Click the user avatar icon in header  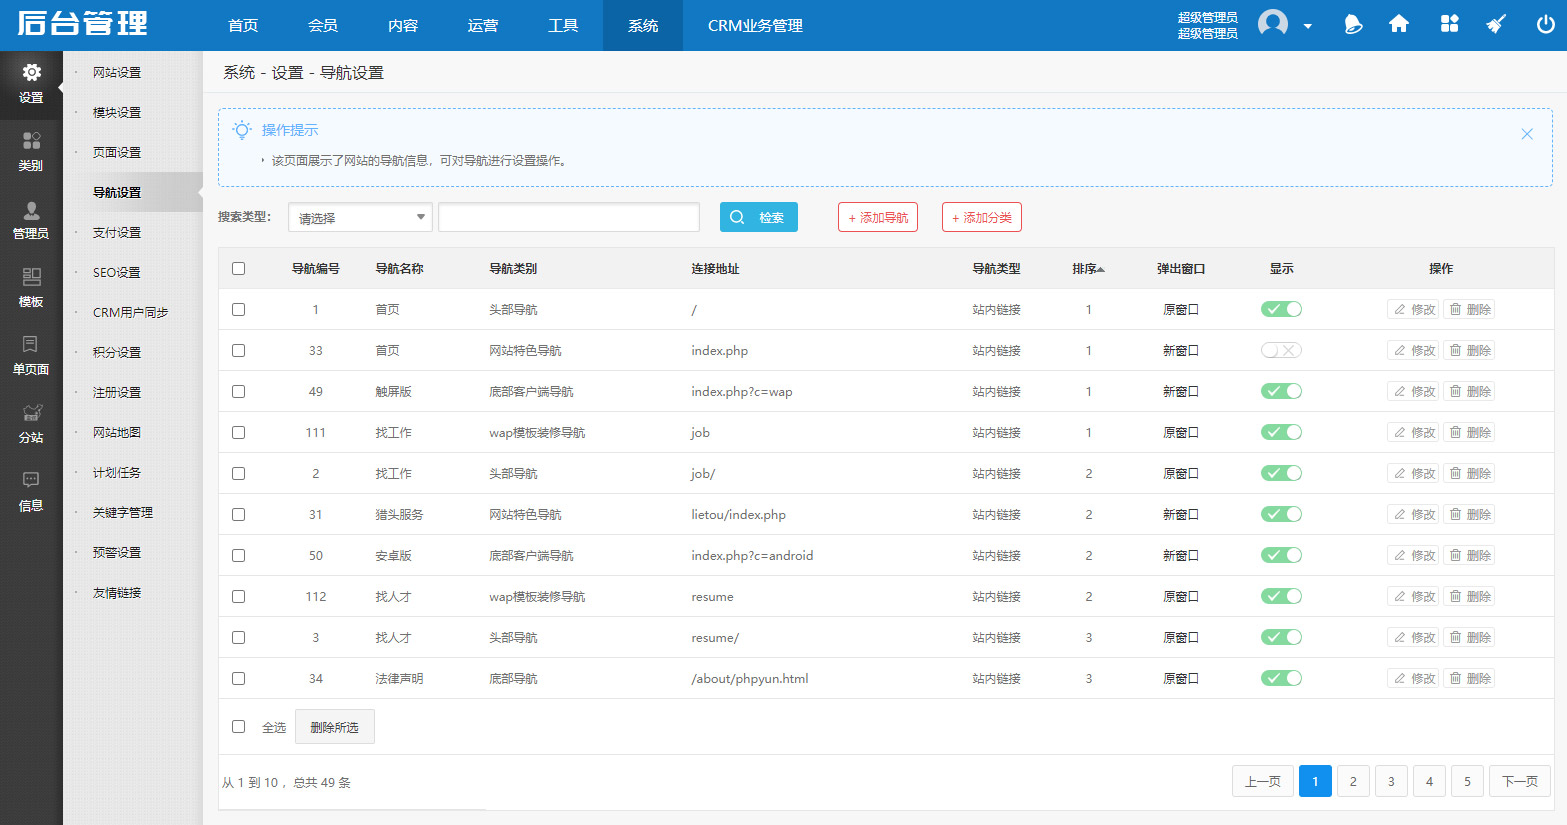(x=1273, y=24)
